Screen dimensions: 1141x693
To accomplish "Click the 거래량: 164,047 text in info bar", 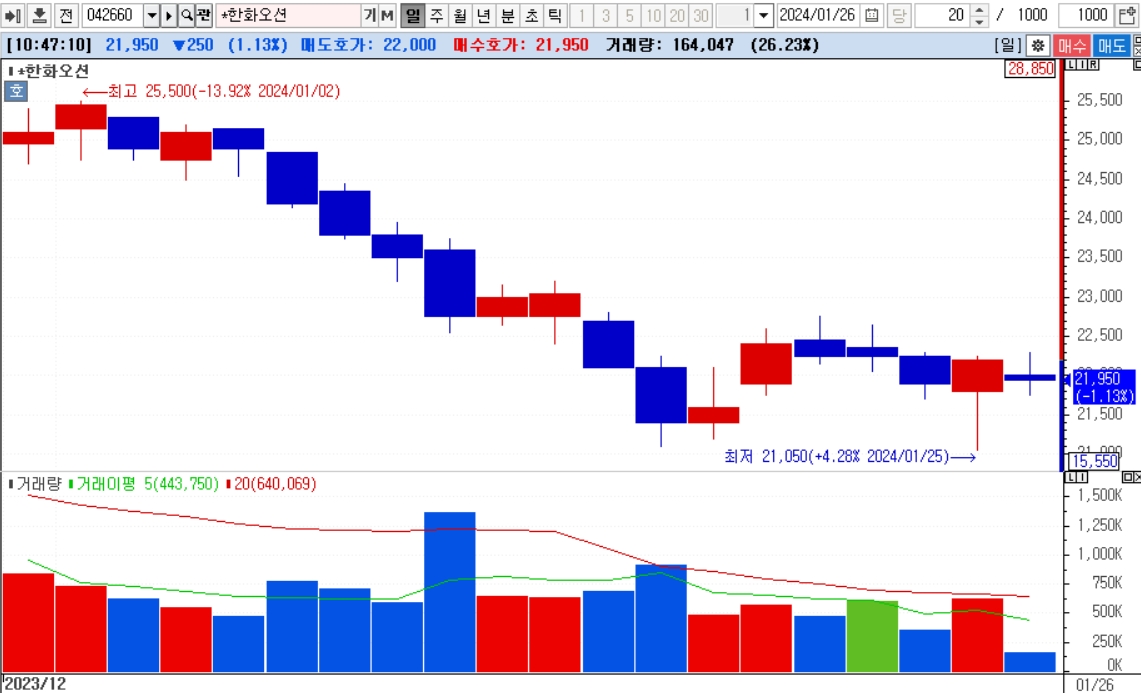I will [670, 45].
